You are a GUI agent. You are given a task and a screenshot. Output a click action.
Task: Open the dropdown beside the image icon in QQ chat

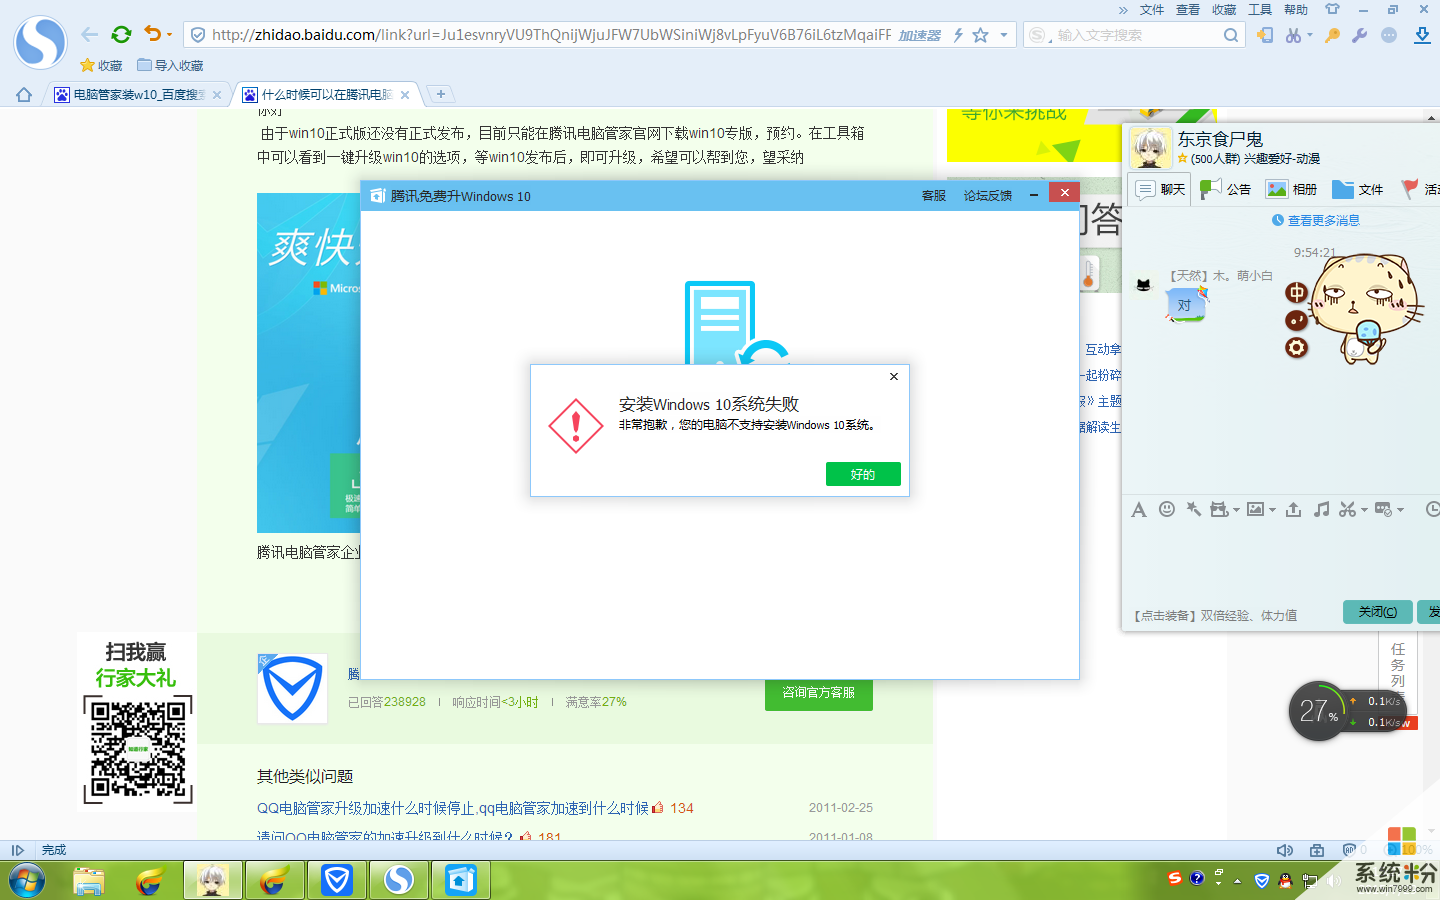(1272, 510)
